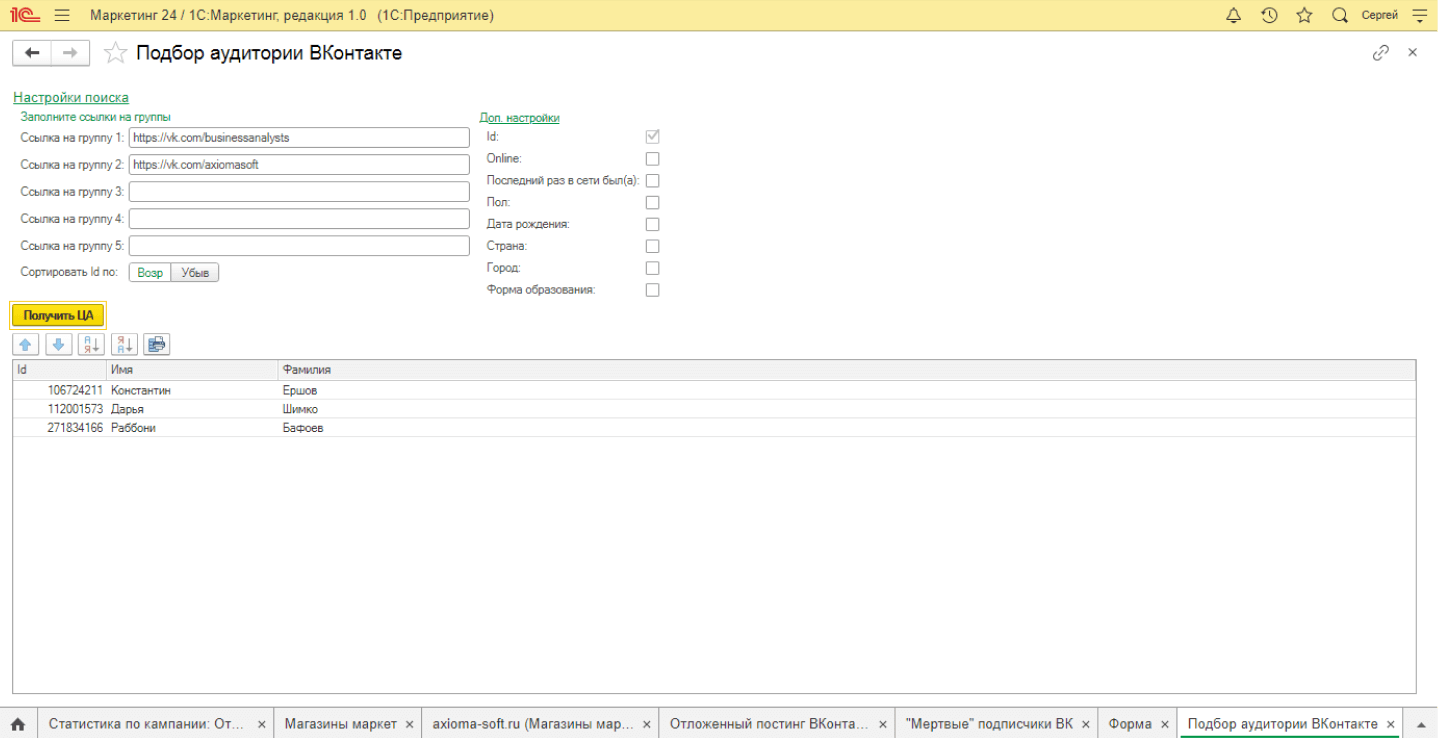Copy link to this form icon
Image resolution: width=1441 pixels, height=738 pixels.
point(1381,53)
